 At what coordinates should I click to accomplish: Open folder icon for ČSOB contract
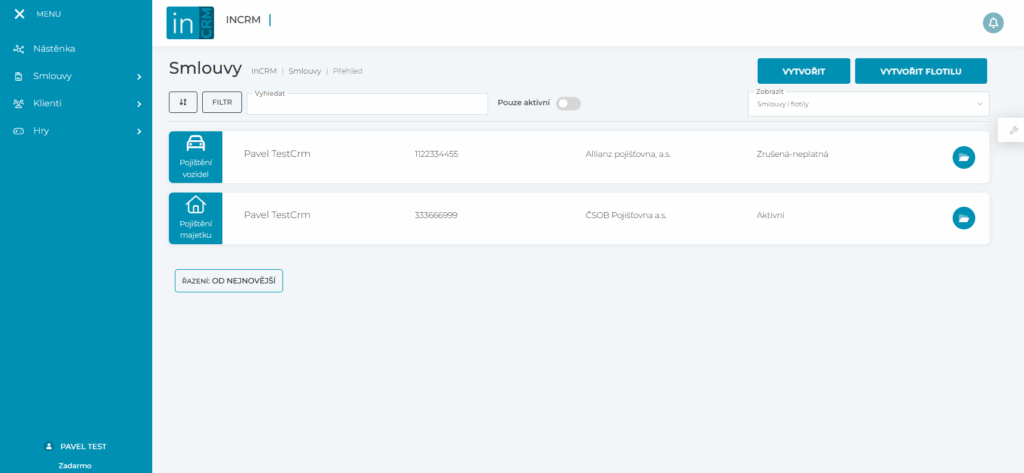pyautogui.click(x=963, y=218)
